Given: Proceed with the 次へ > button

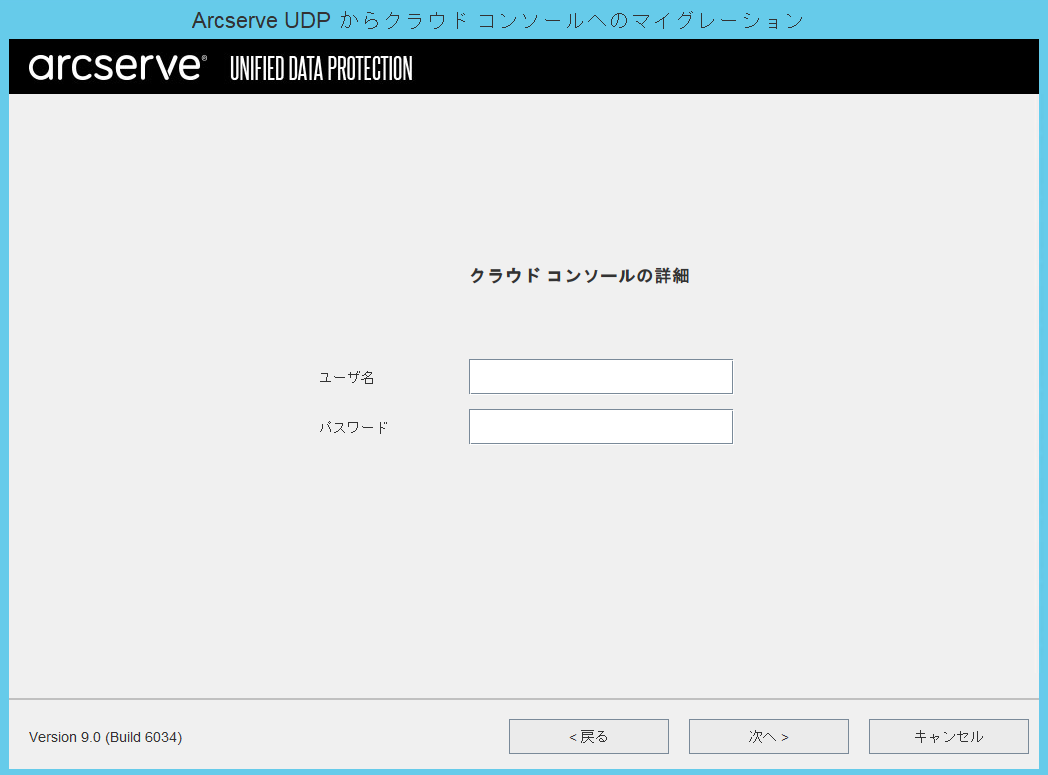Looking at the screenshot, I should tap(769, 736).
